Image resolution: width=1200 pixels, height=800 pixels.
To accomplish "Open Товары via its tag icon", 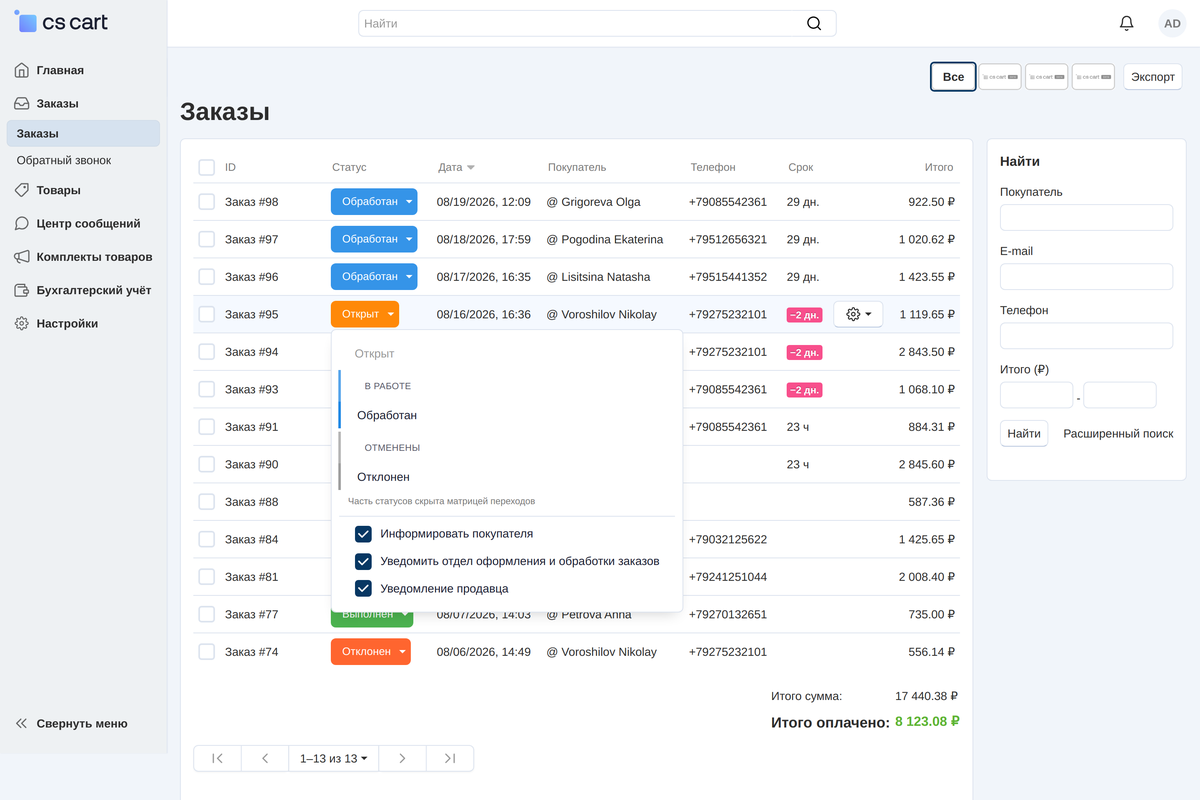I will coord(22,190).
